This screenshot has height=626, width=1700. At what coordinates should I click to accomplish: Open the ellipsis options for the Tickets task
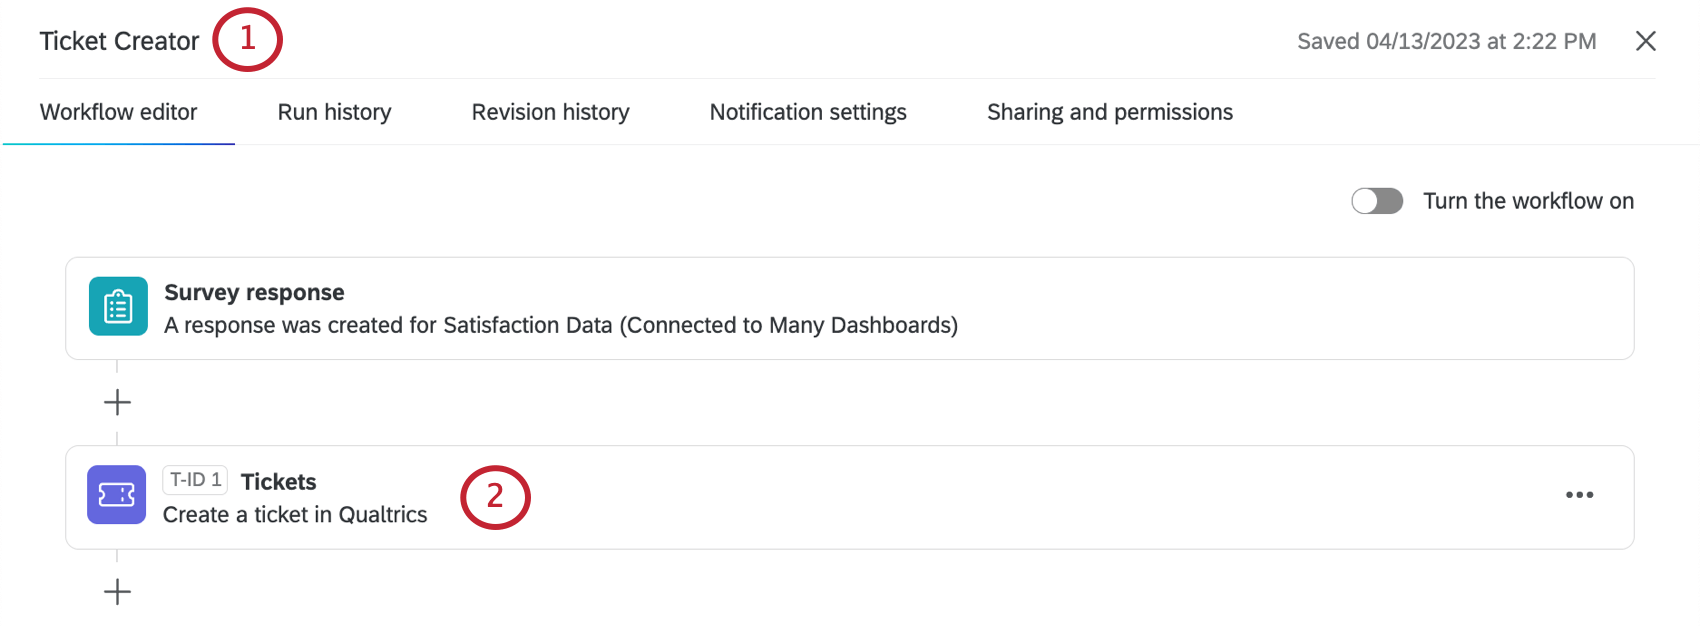(1580, 495)
